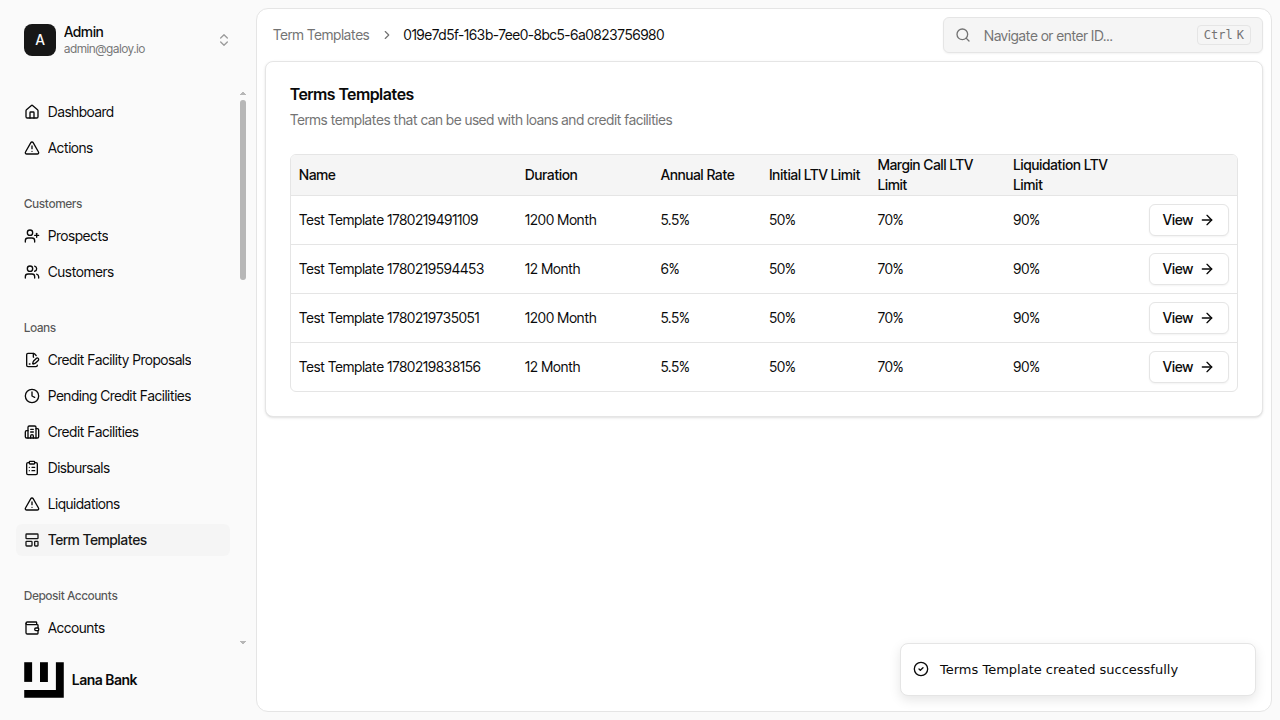The width and height of the screenshot is (1280, 720).
Task: Click the Terms Template created successfully toast
Action: (x=1077, y=669)
